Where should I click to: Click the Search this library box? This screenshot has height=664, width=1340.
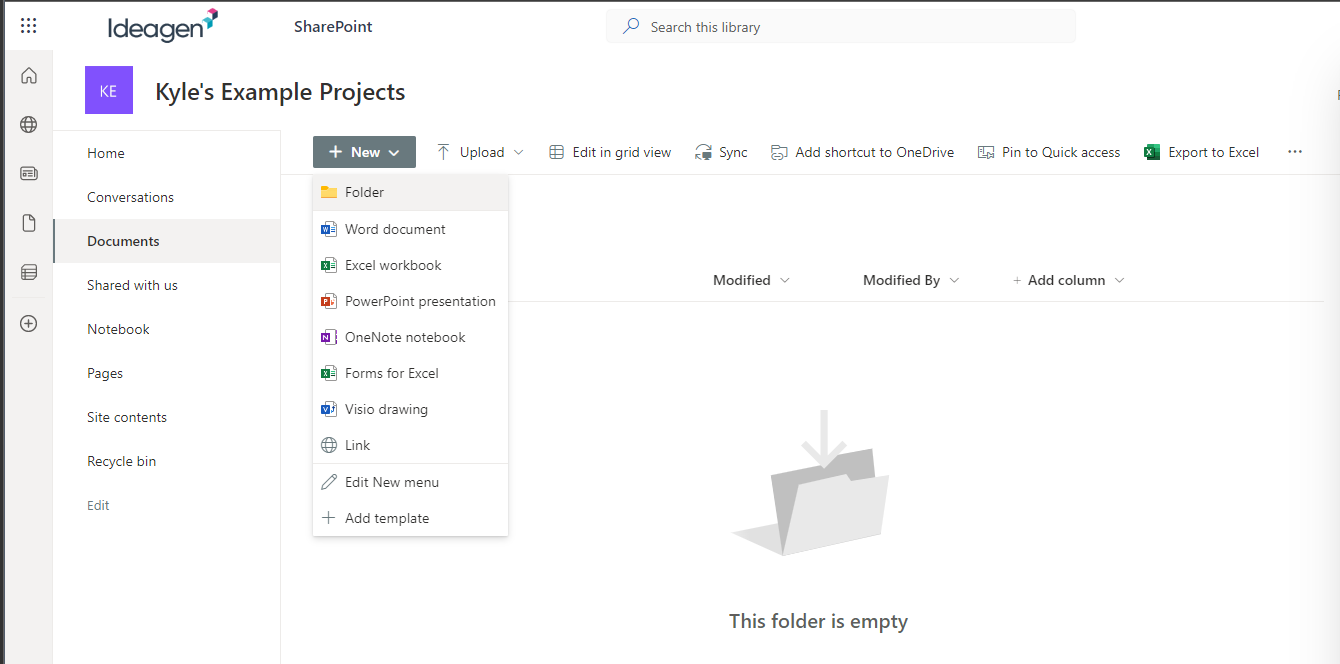840,27
